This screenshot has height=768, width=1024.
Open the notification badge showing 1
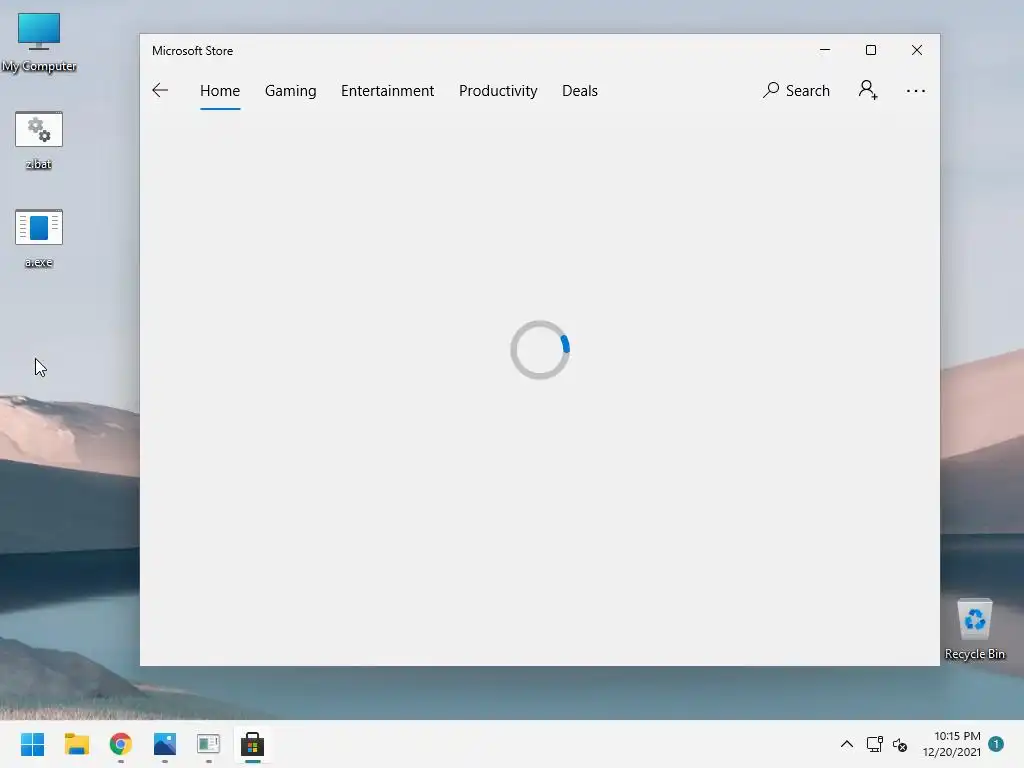point(996,744)
